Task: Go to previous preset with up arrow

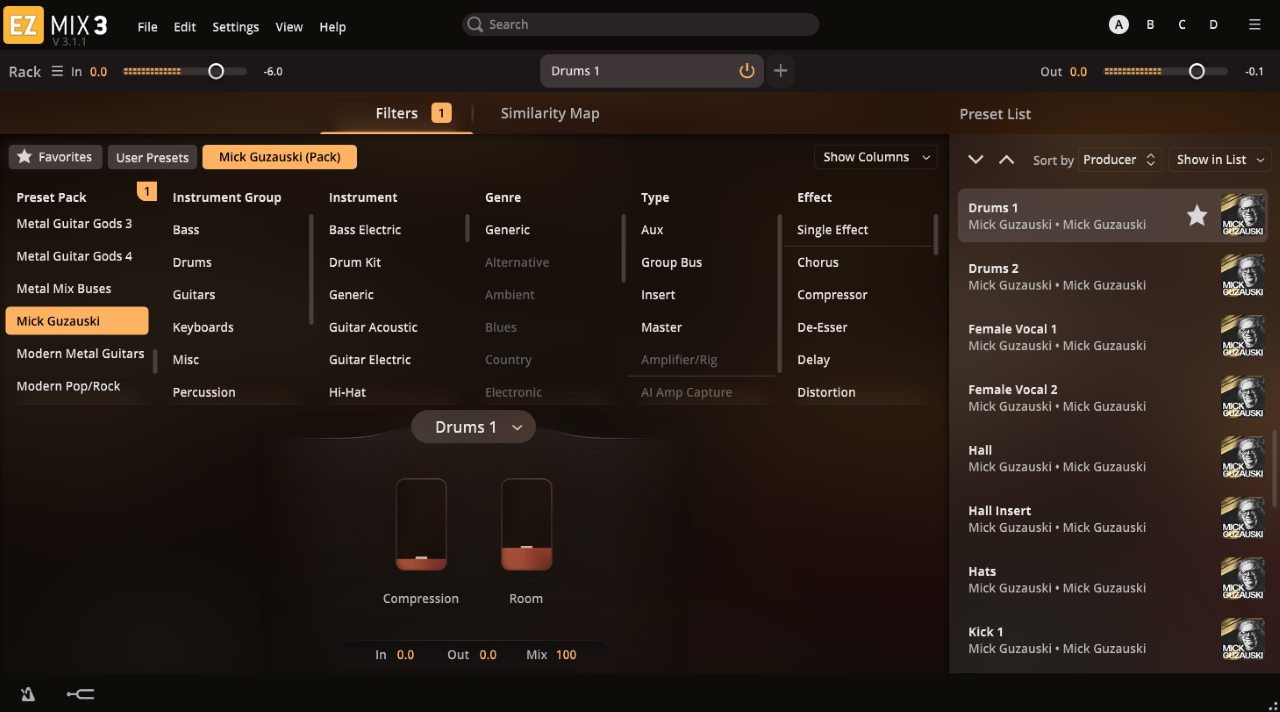Action: tap(1007, 160)
